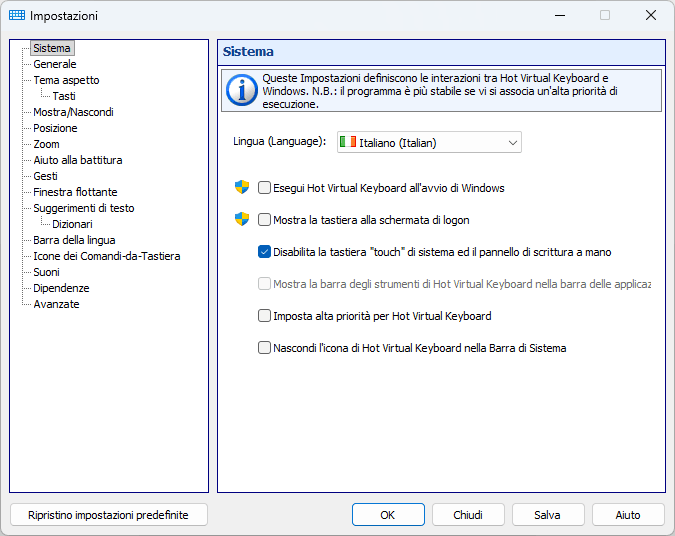Go to Mostra/Nascondi settings
The height and width of the screenshot is (536, 675).
74,112
